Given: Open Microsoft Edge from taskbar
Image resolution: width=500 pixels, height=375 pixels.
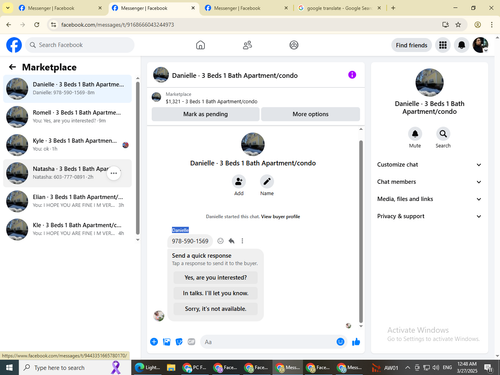Looking at the screenshot, I should 147,368.
